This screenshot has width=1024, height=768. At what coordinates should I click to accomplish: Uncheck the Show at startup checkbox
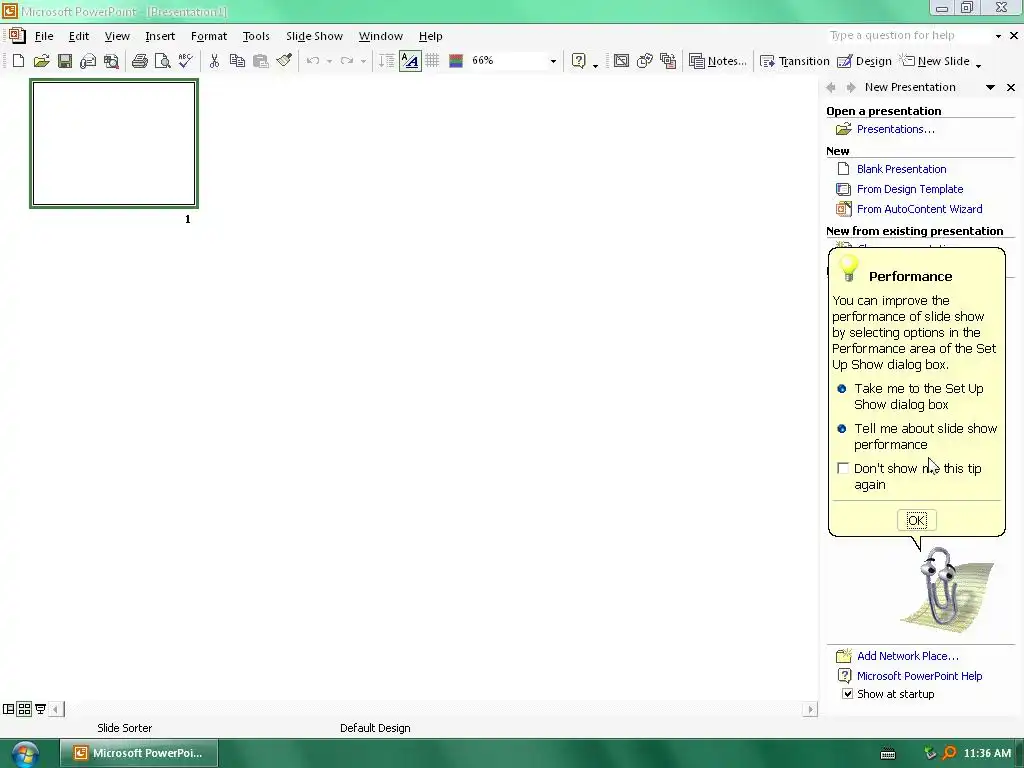[847, 694]
